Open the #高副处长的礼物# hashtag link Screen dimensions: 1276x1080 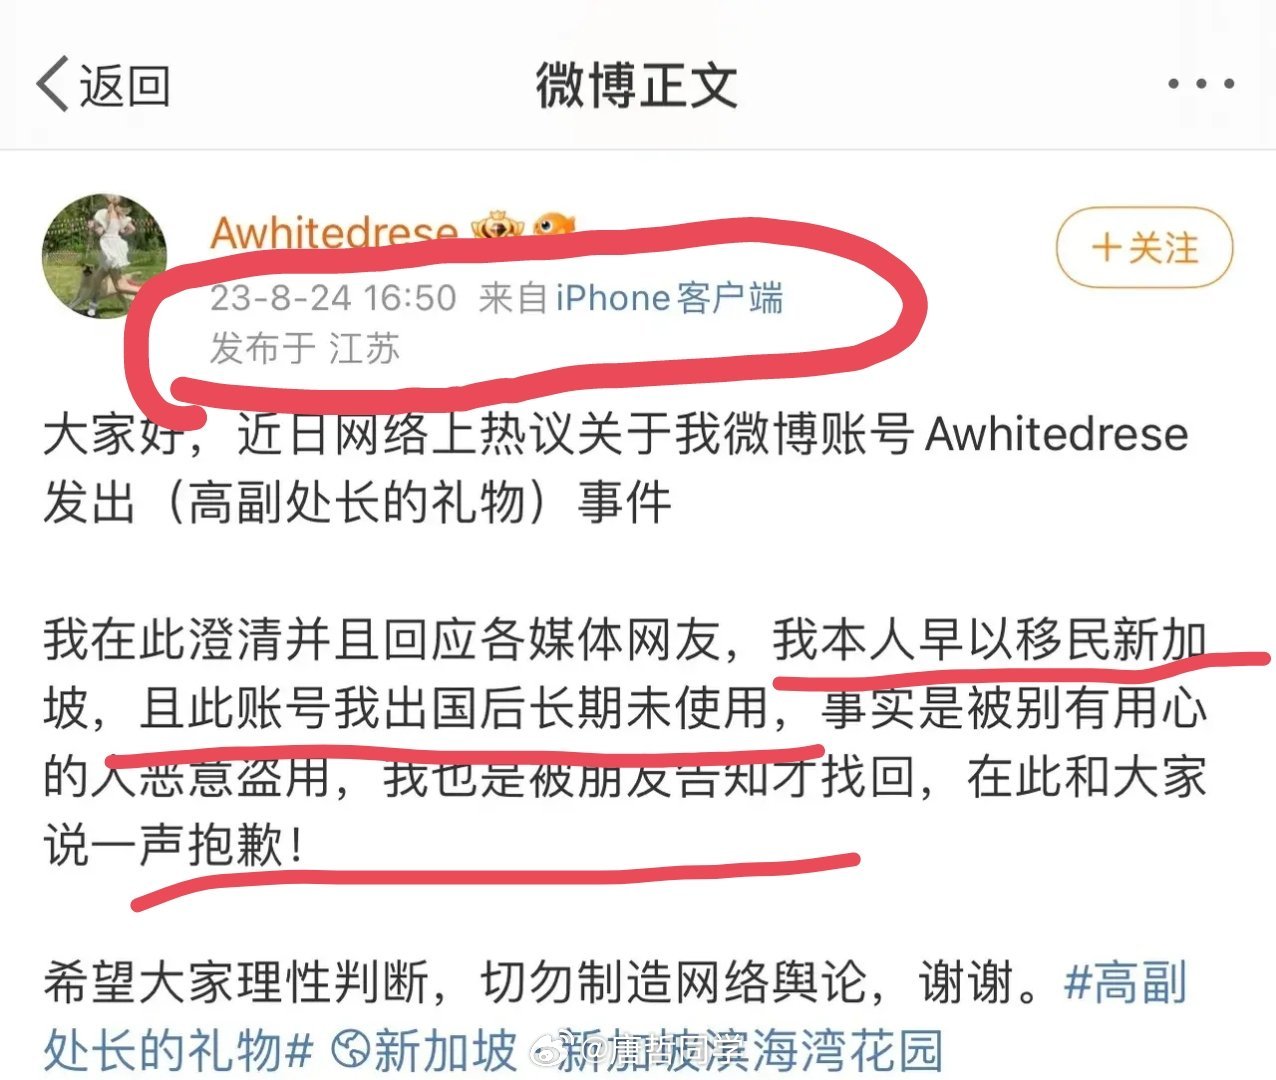614,1016
